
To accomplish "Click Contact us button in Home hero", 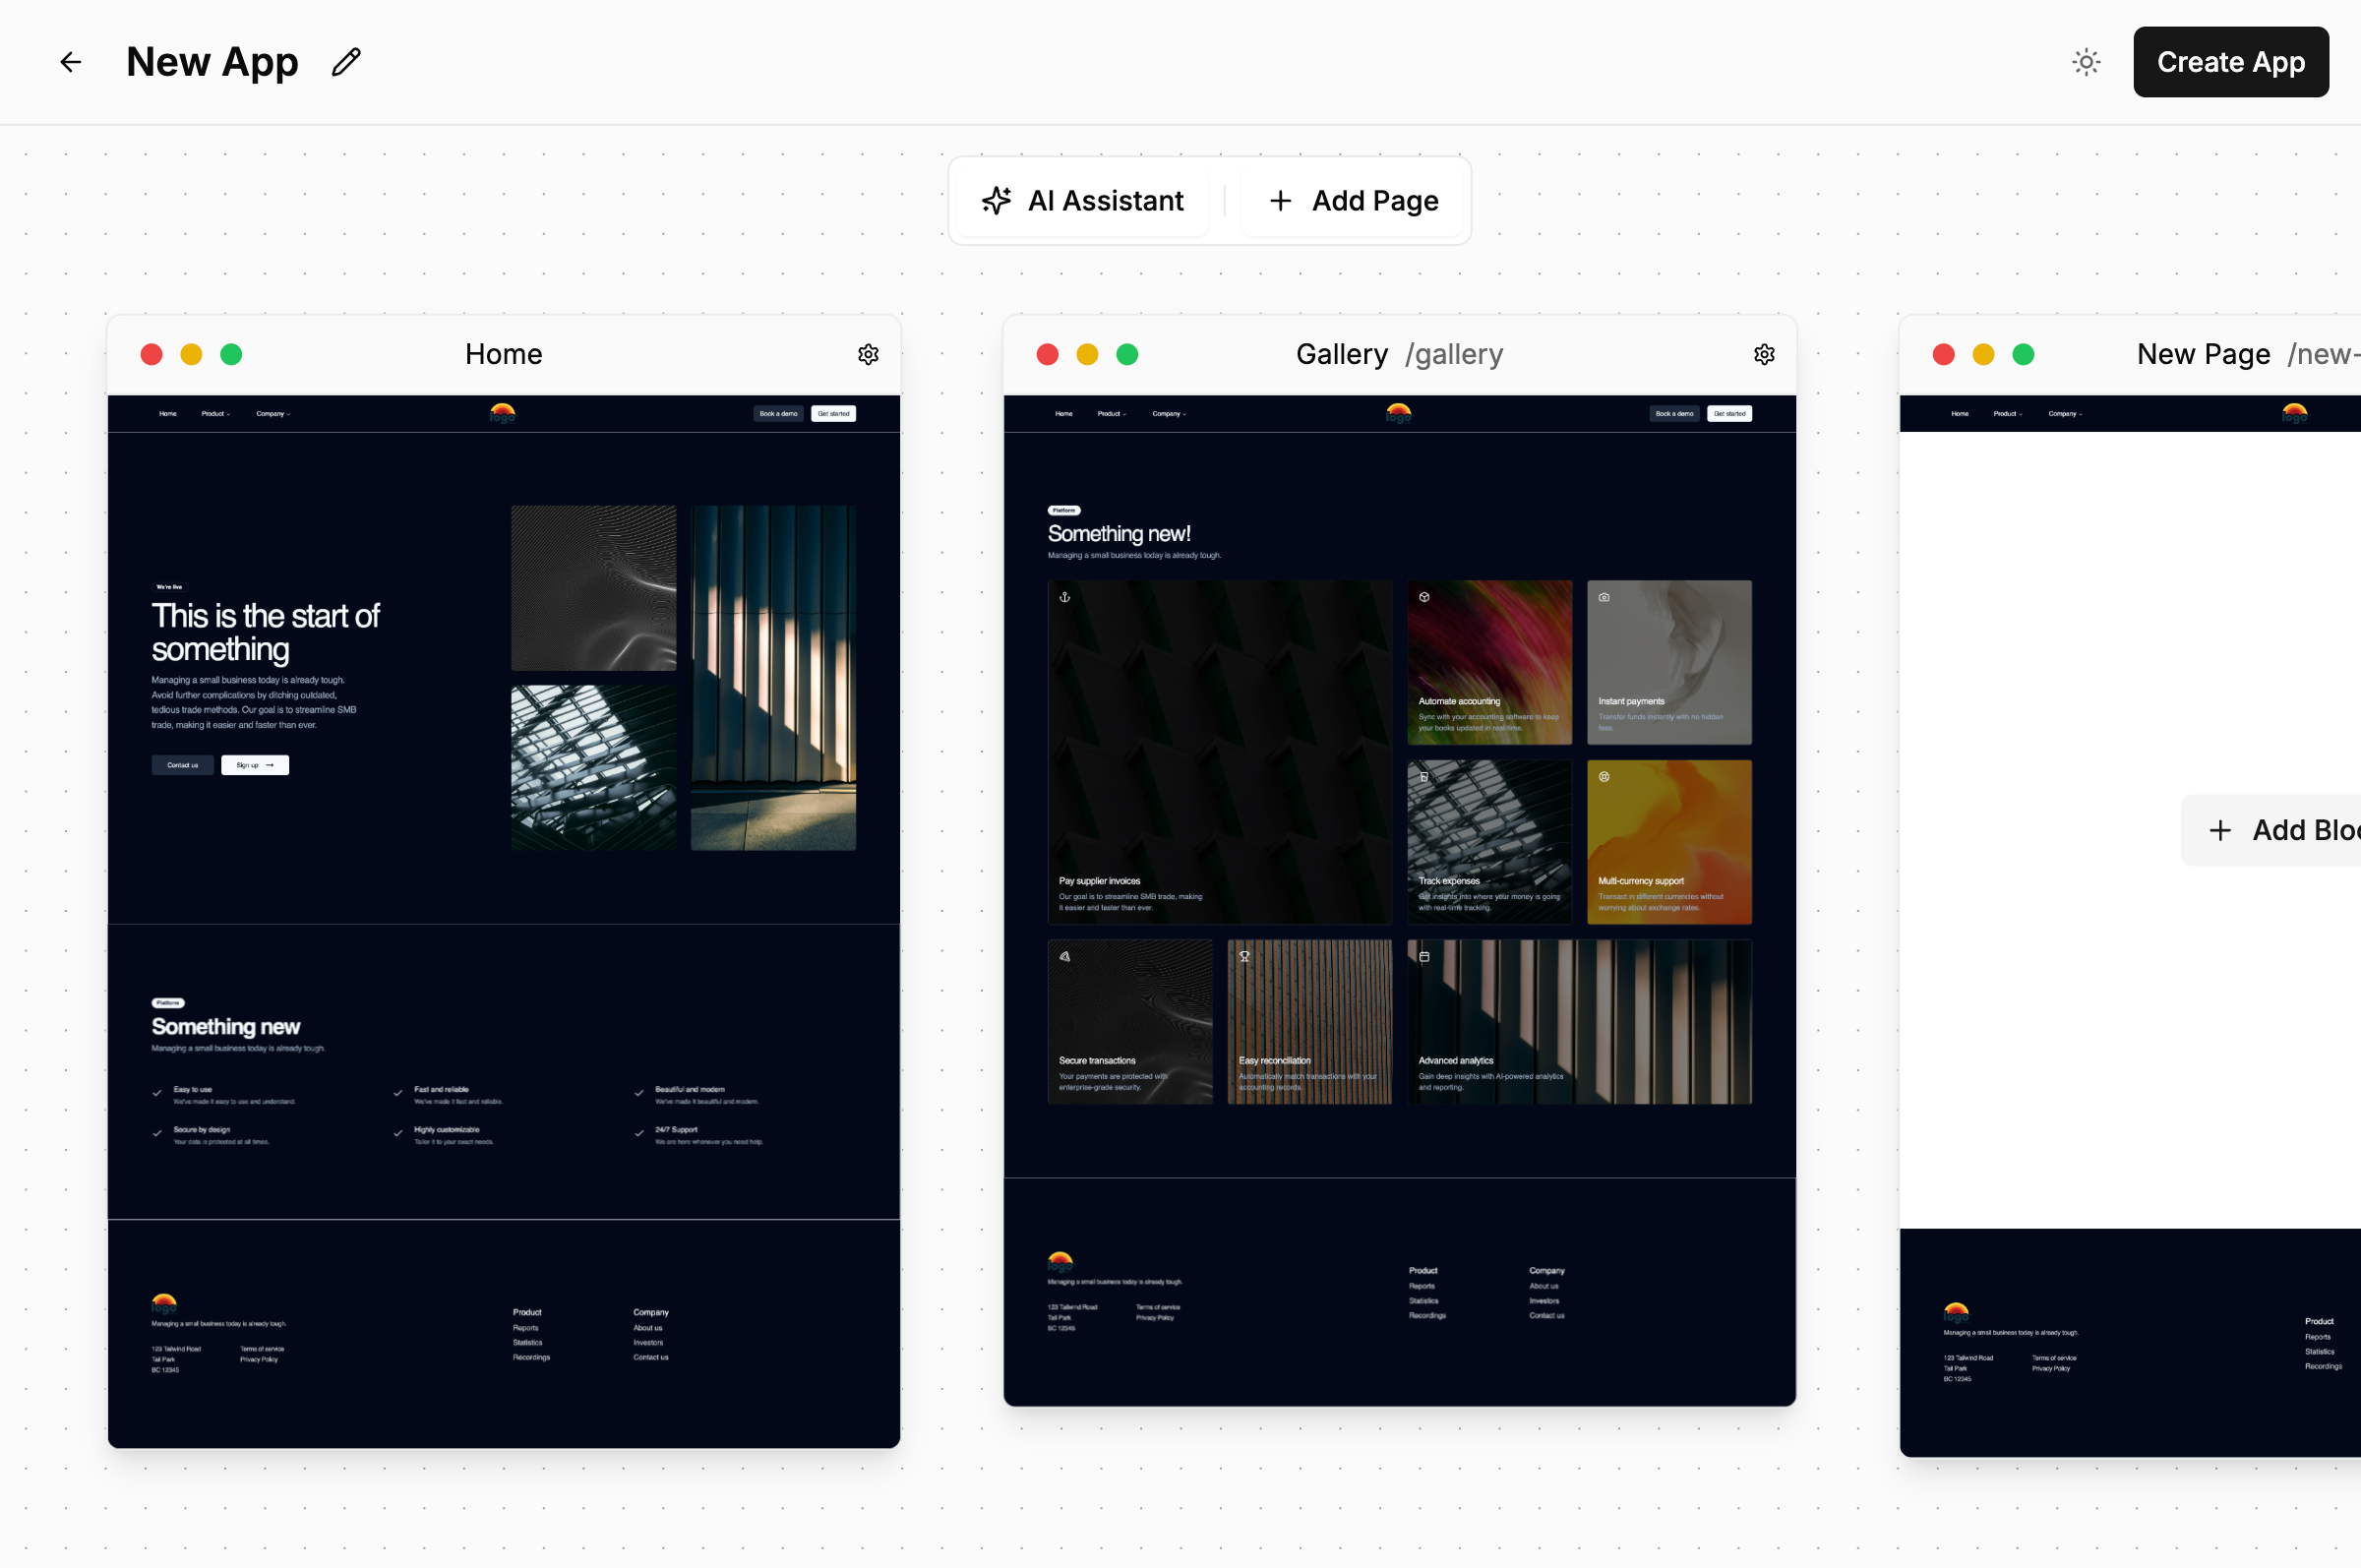I will point(182,765).
